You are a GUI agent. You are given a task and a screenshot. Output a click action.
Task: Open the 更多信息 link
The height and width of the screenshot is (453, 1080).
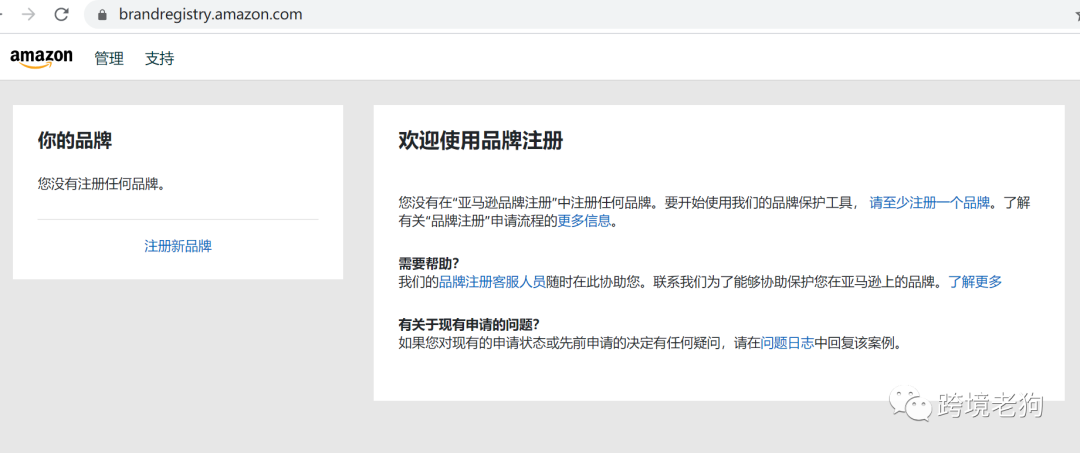coord(583,222)
